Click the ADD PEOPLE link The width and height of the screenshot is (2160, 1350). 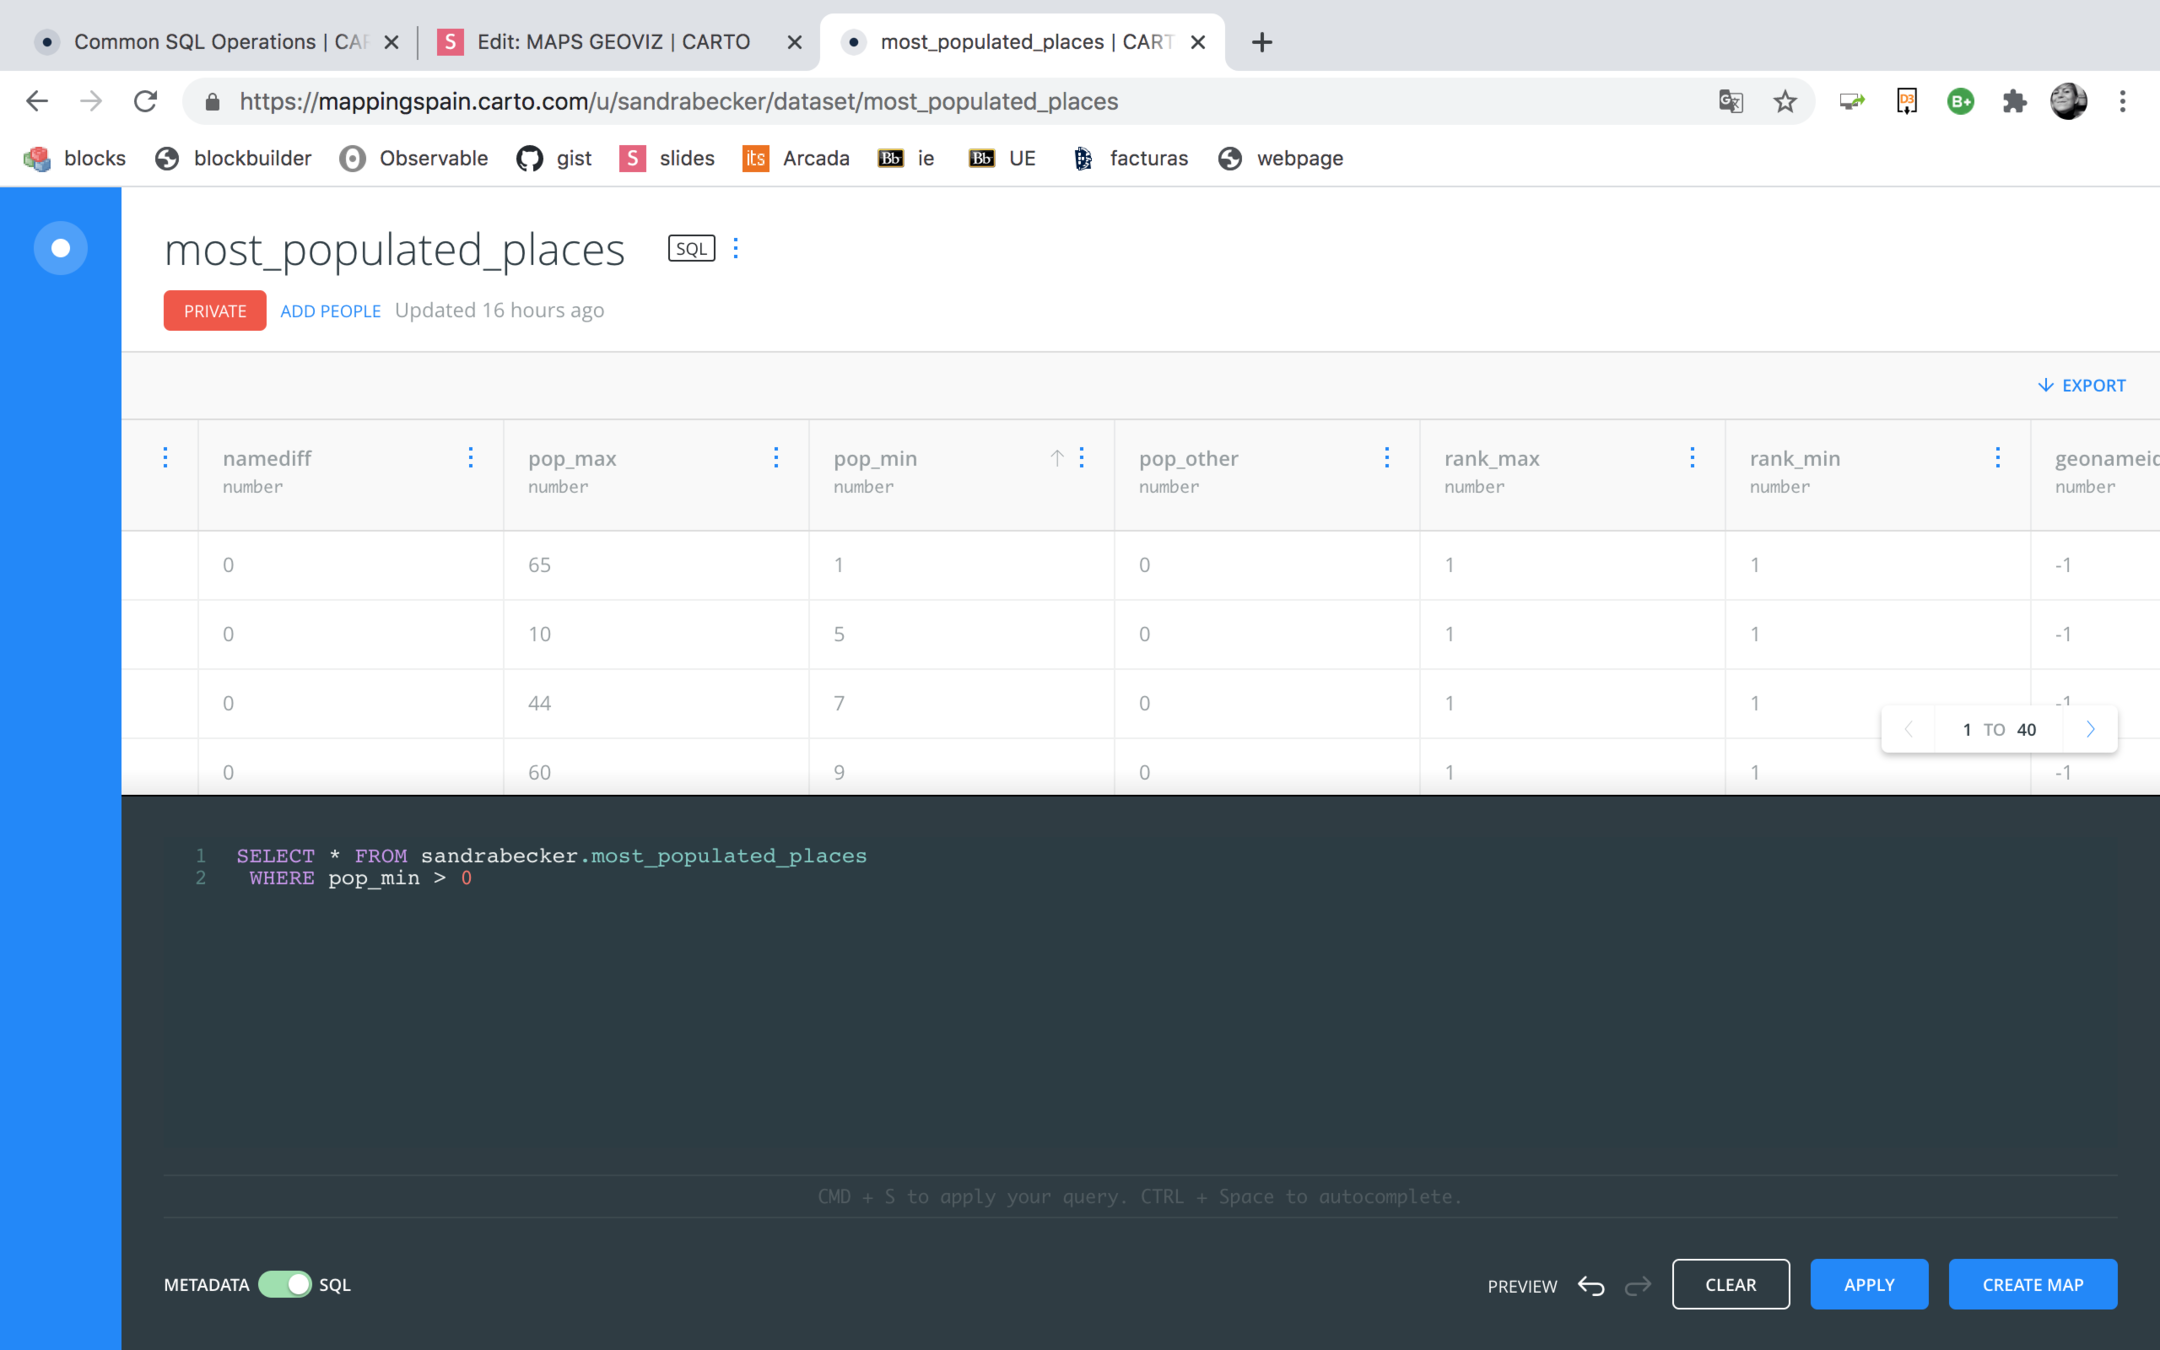[330, 311]
